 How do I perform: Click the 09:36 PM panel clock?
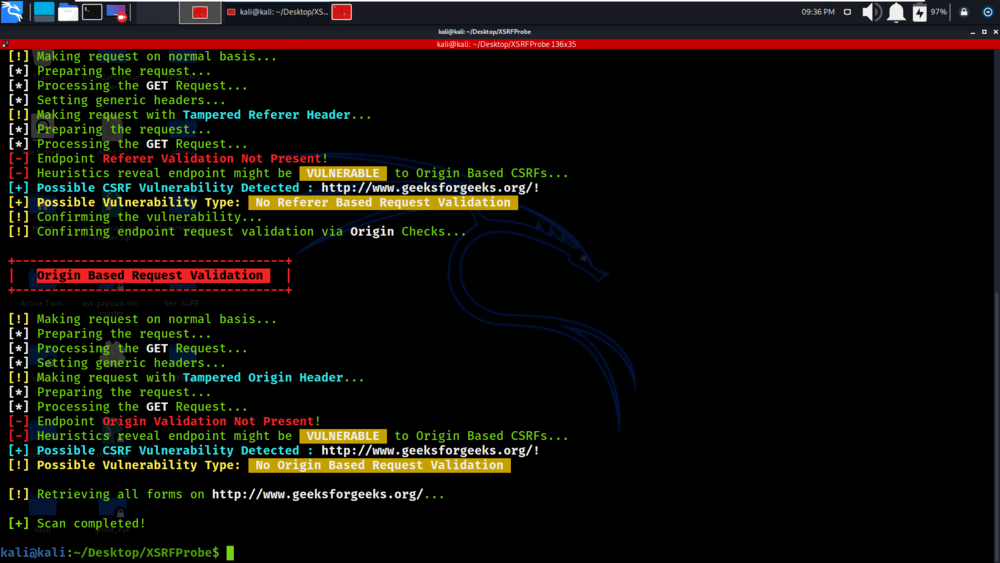click(818, 12)
